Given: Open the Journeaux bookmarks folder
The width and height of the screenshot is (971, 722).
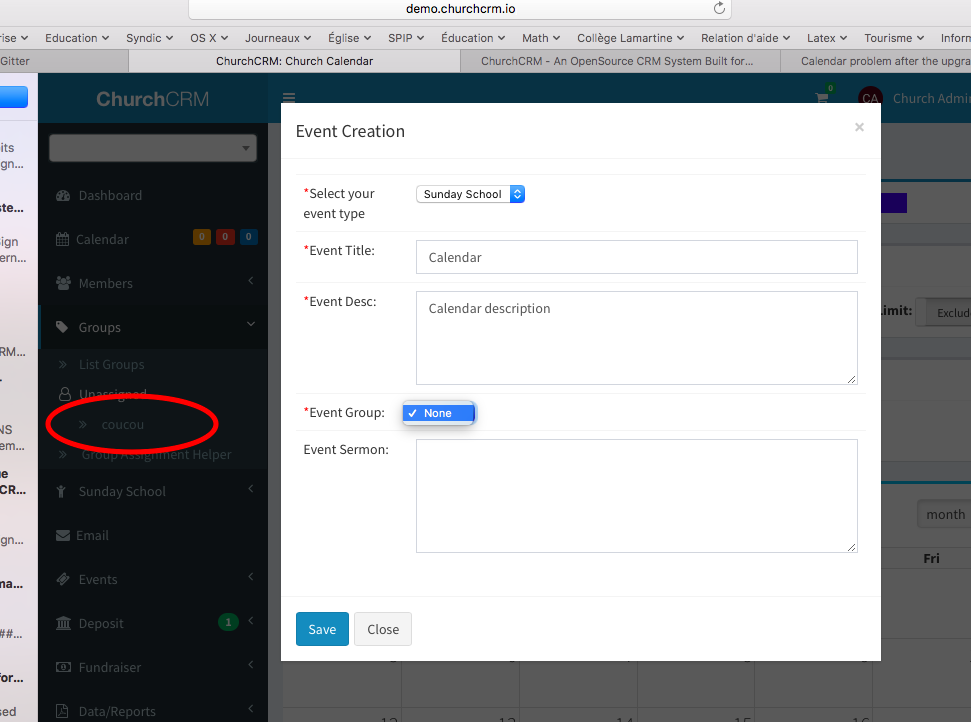Looking at the screenshot, I should pyautogui.click(x=278, y=38).
